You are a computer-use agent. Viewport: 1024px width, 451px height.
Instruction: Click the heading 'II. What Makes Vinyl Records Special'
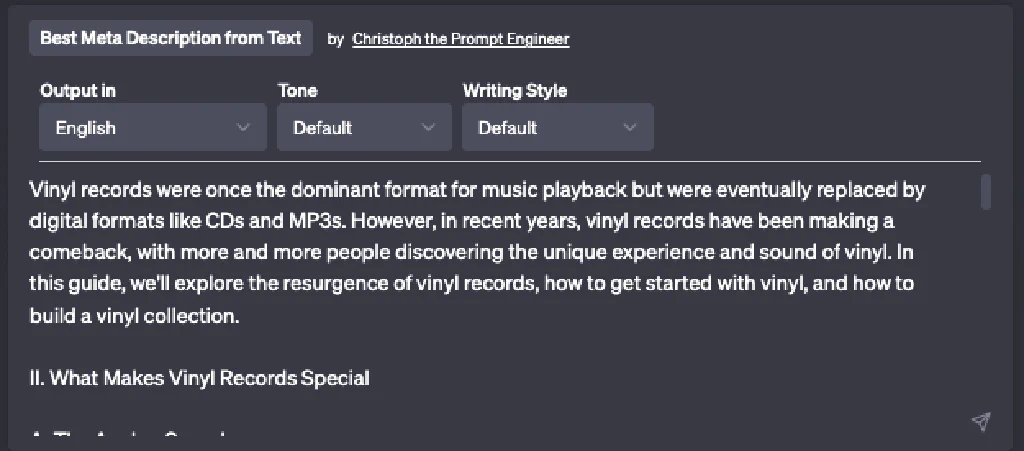pos(199,378)
